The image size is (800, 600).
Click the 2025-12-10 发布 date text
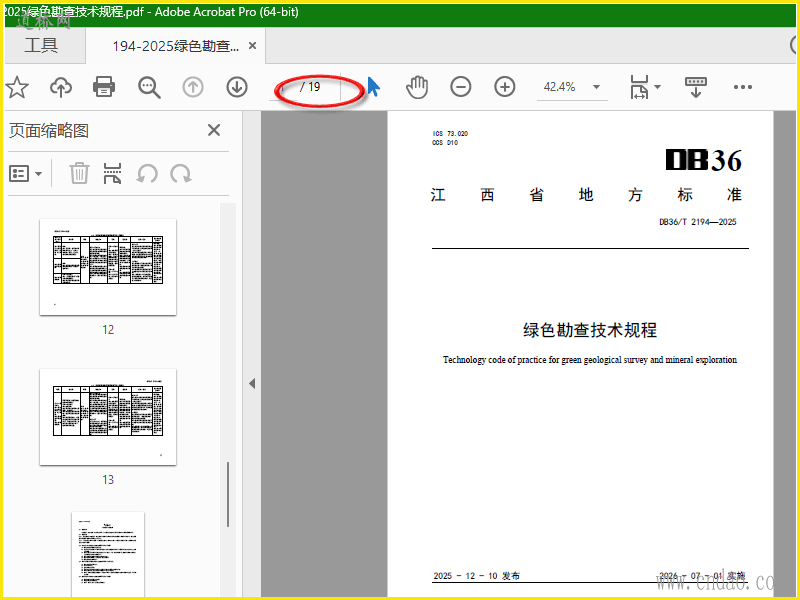click(477, 576)
